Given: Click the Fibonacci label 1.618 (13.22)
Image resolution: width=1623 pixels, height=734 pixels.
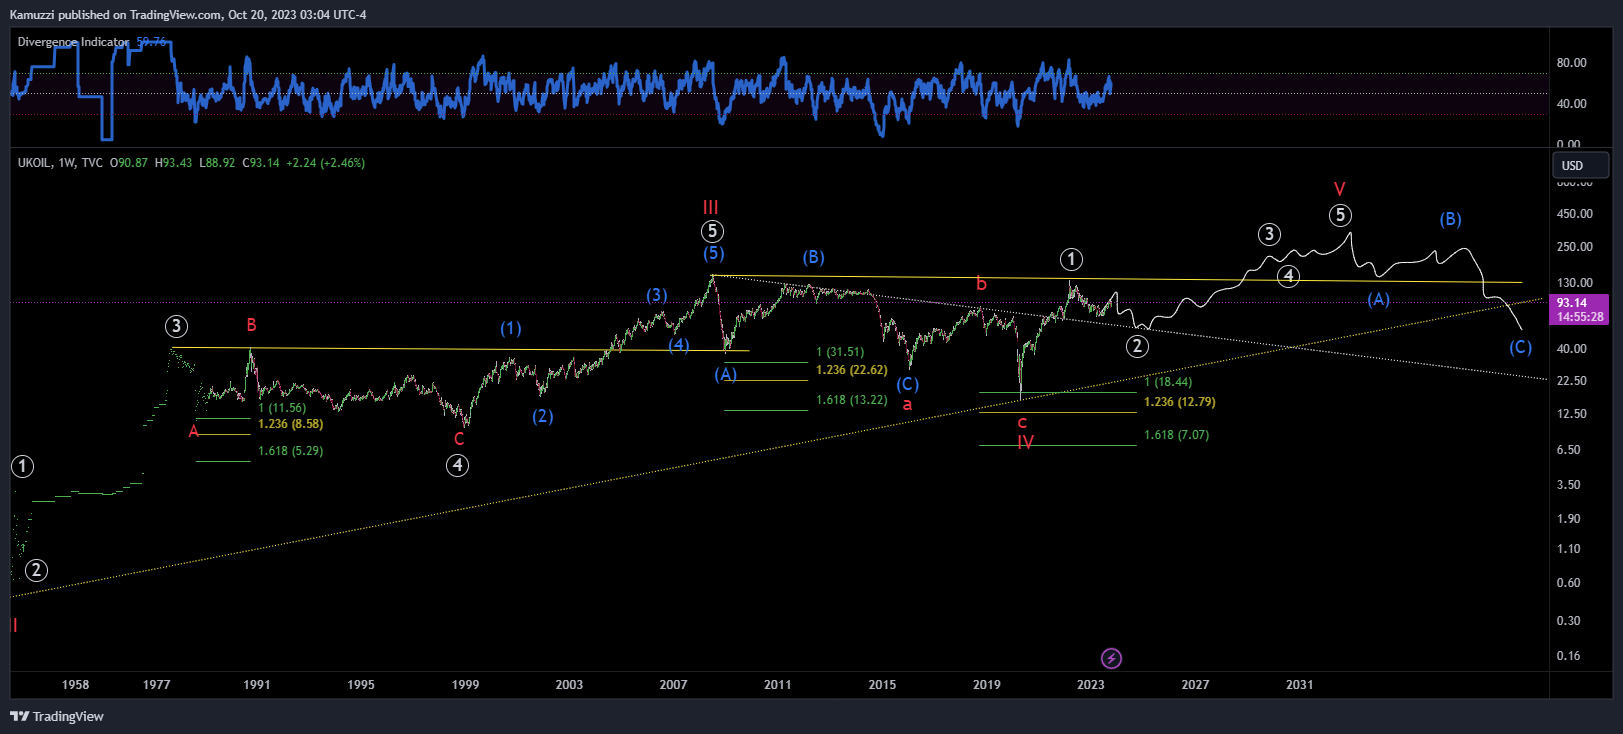Looking at the screenshot, I should [852, 400].
